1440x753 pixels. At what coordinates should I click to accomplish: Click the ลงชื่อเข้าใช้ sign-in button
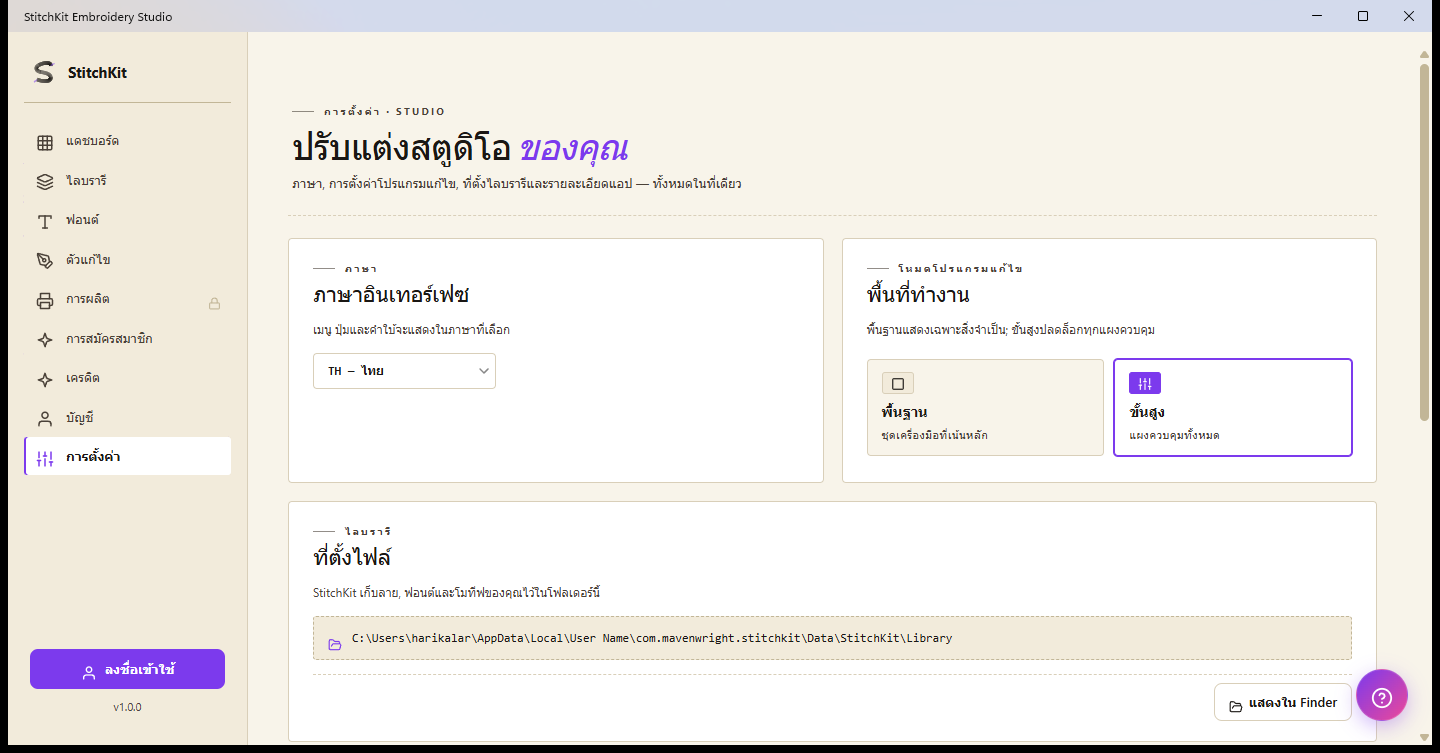pyautogui.click(x=127, y=669)
